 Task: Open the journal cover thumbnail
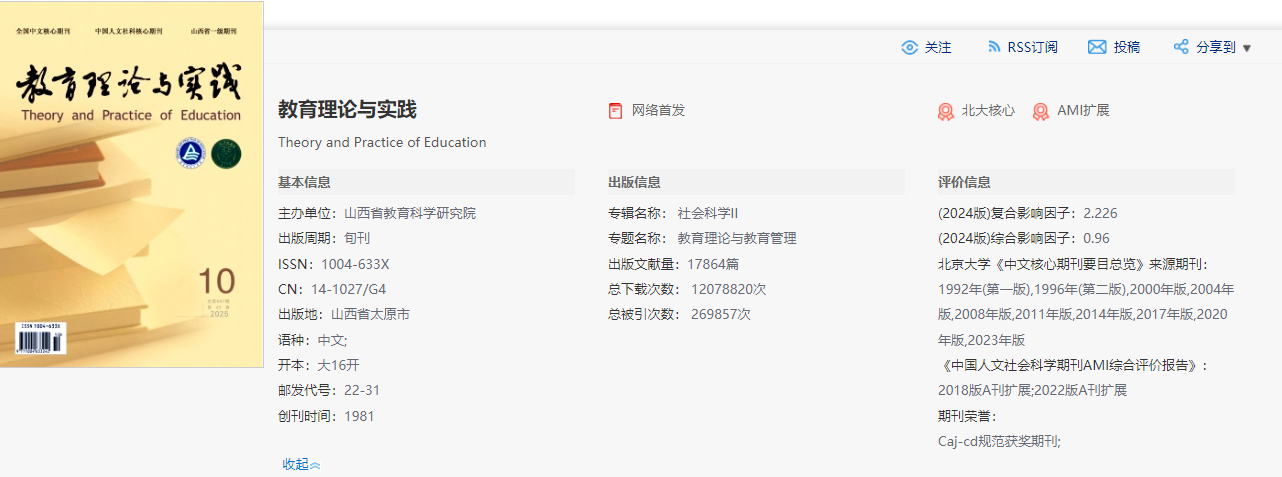pyautogui.click(x=132, y=184)
